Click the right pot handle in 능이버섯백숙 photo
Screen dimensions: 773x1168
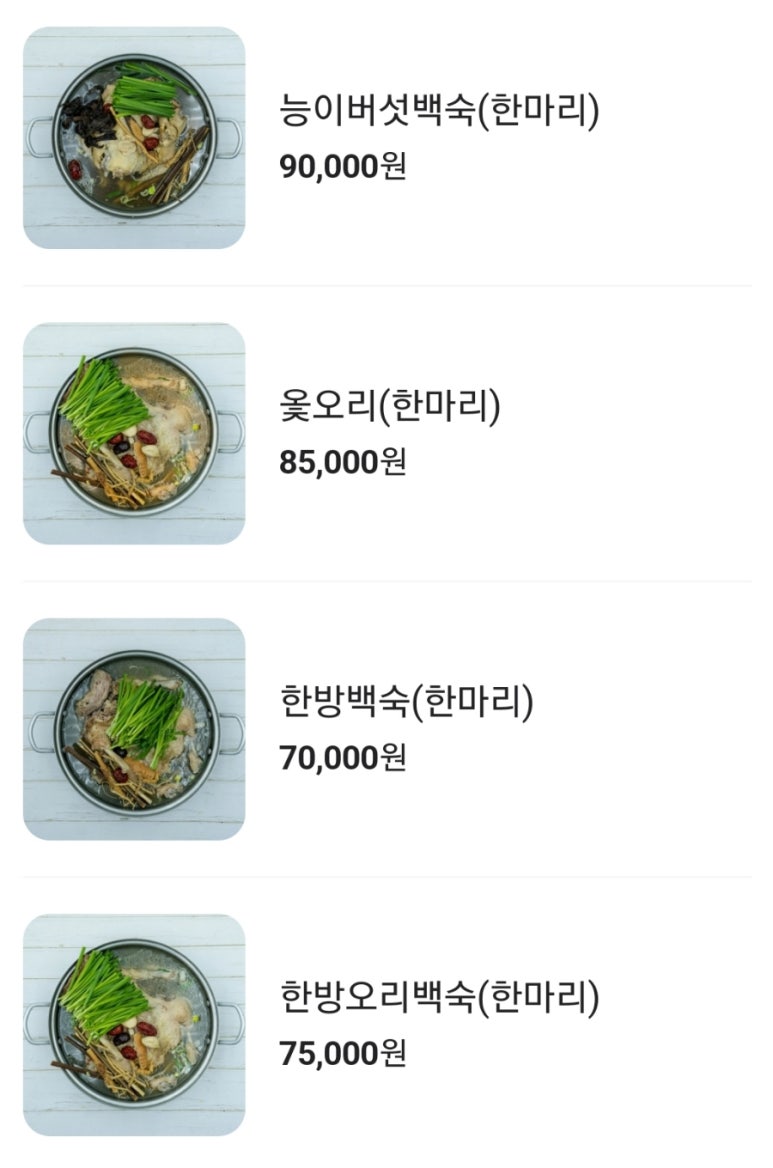232,138
